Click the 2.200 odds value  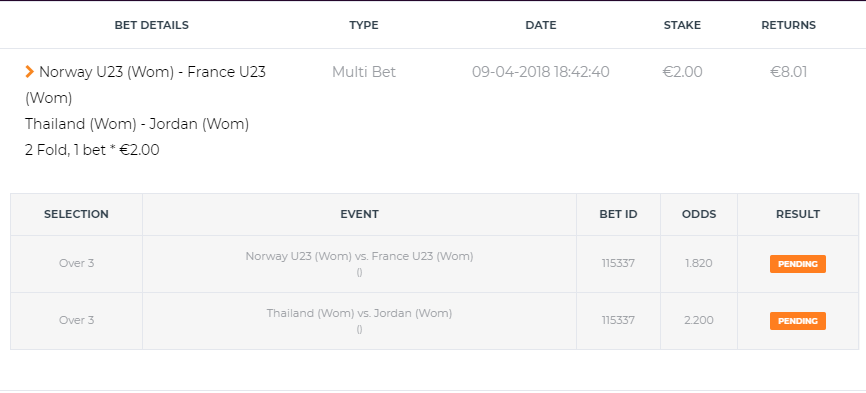[x=699, y=320]
